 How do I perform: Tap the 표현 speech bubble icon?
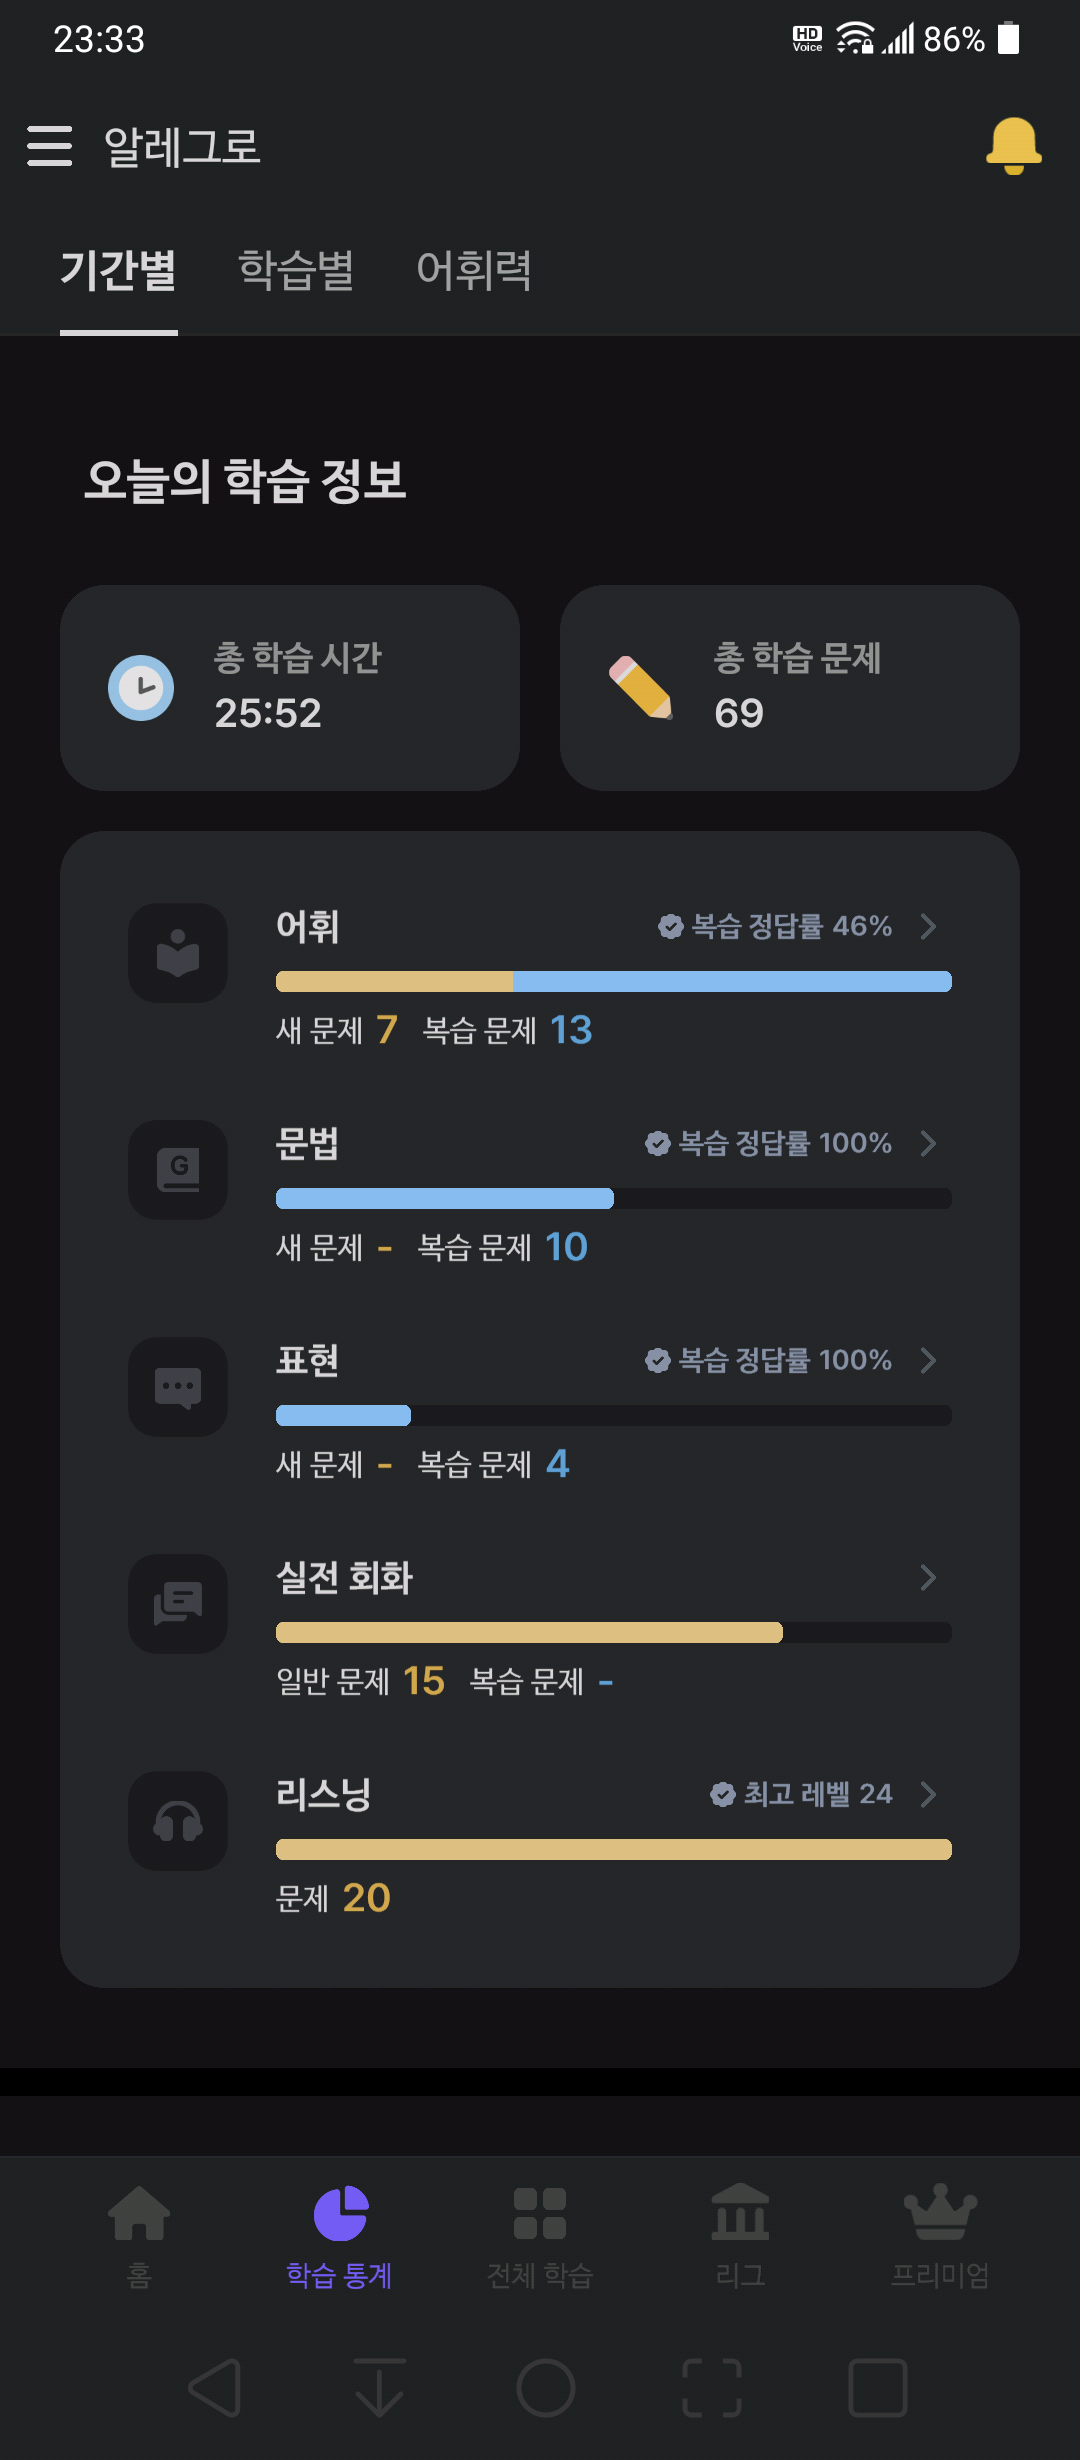click(178, 1387)
